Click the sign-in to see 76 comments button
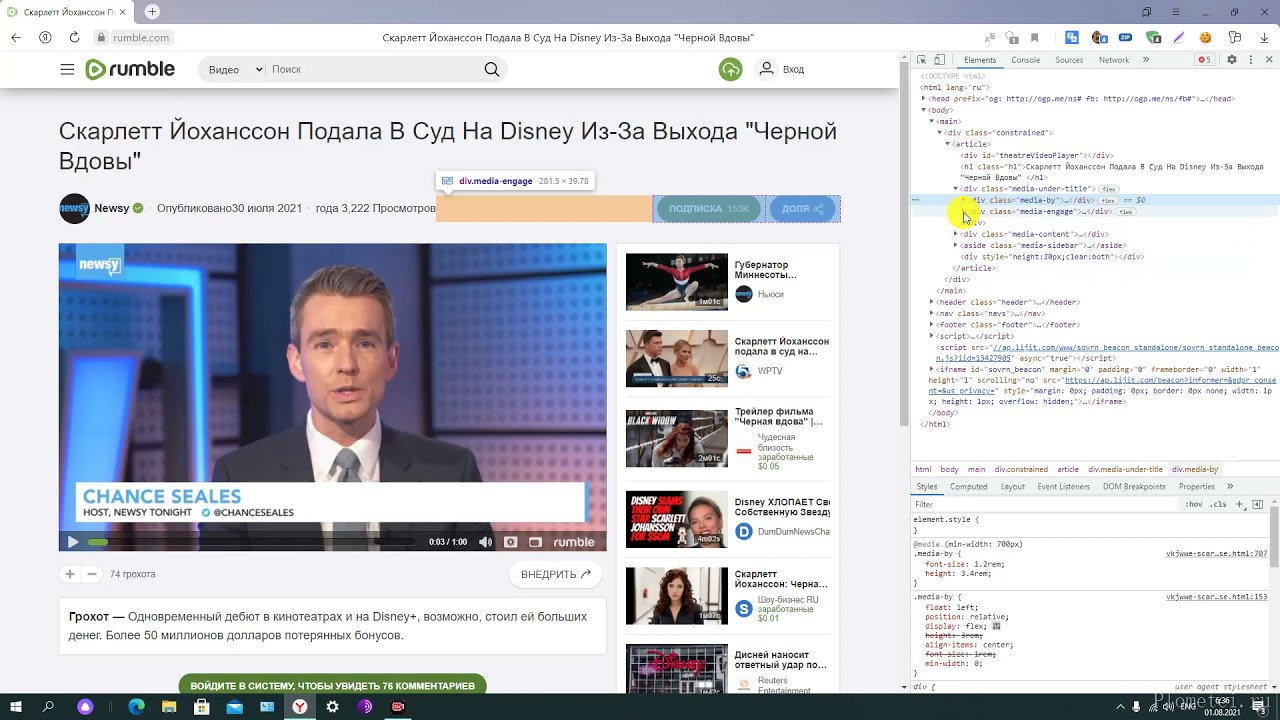 pos(332,686)
